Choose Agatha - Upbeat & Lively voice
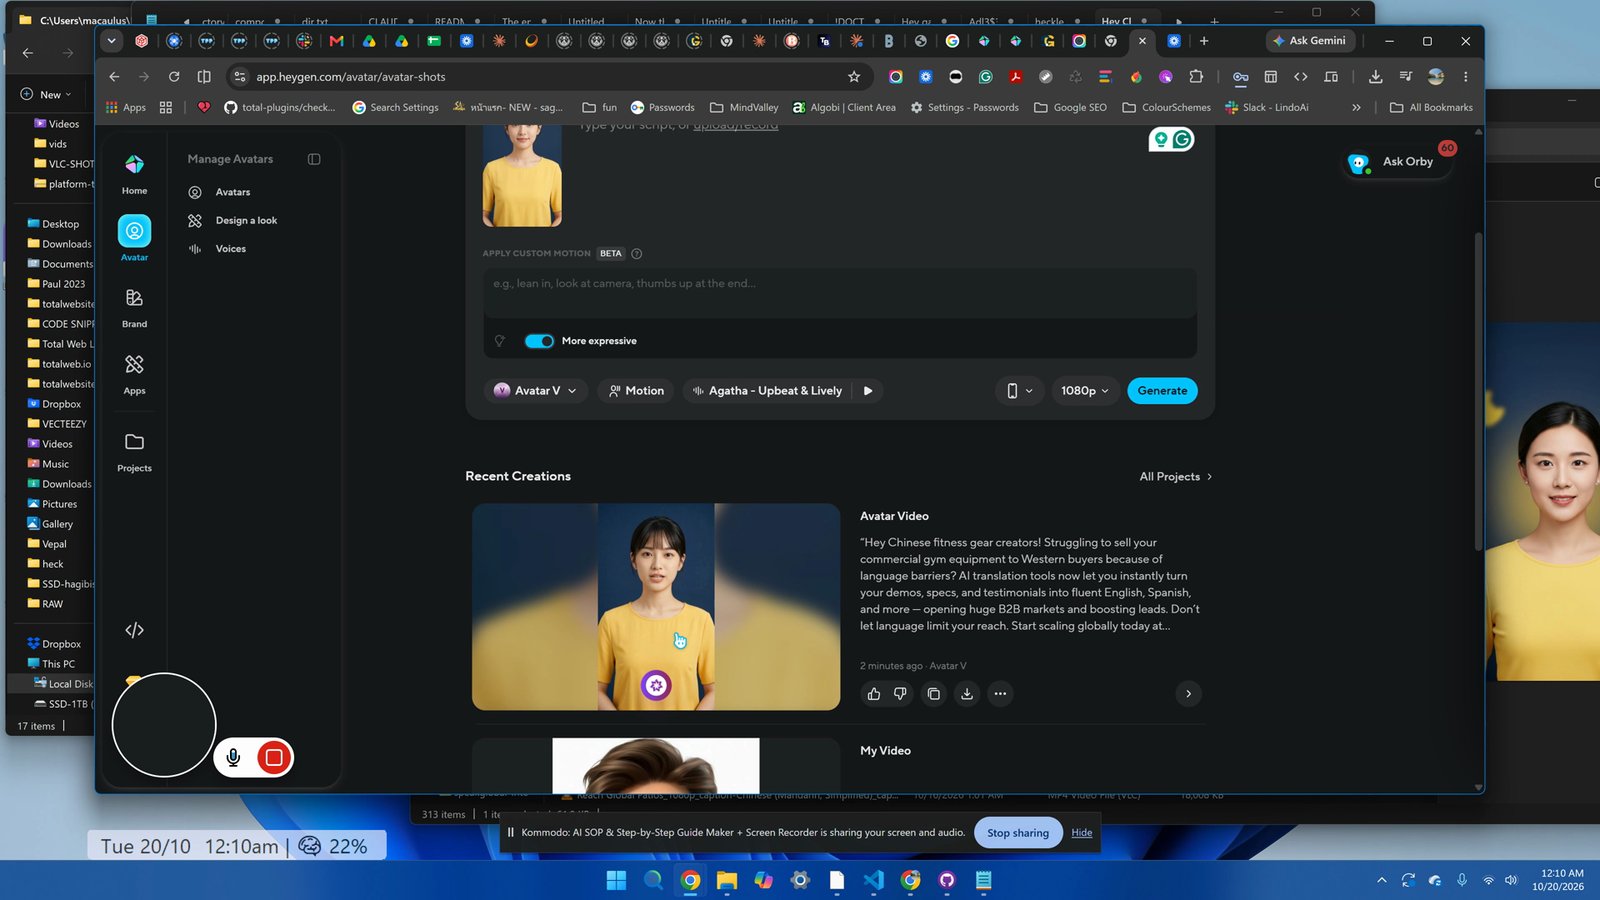Viewport: 1600px width, 900px height. 767,391
